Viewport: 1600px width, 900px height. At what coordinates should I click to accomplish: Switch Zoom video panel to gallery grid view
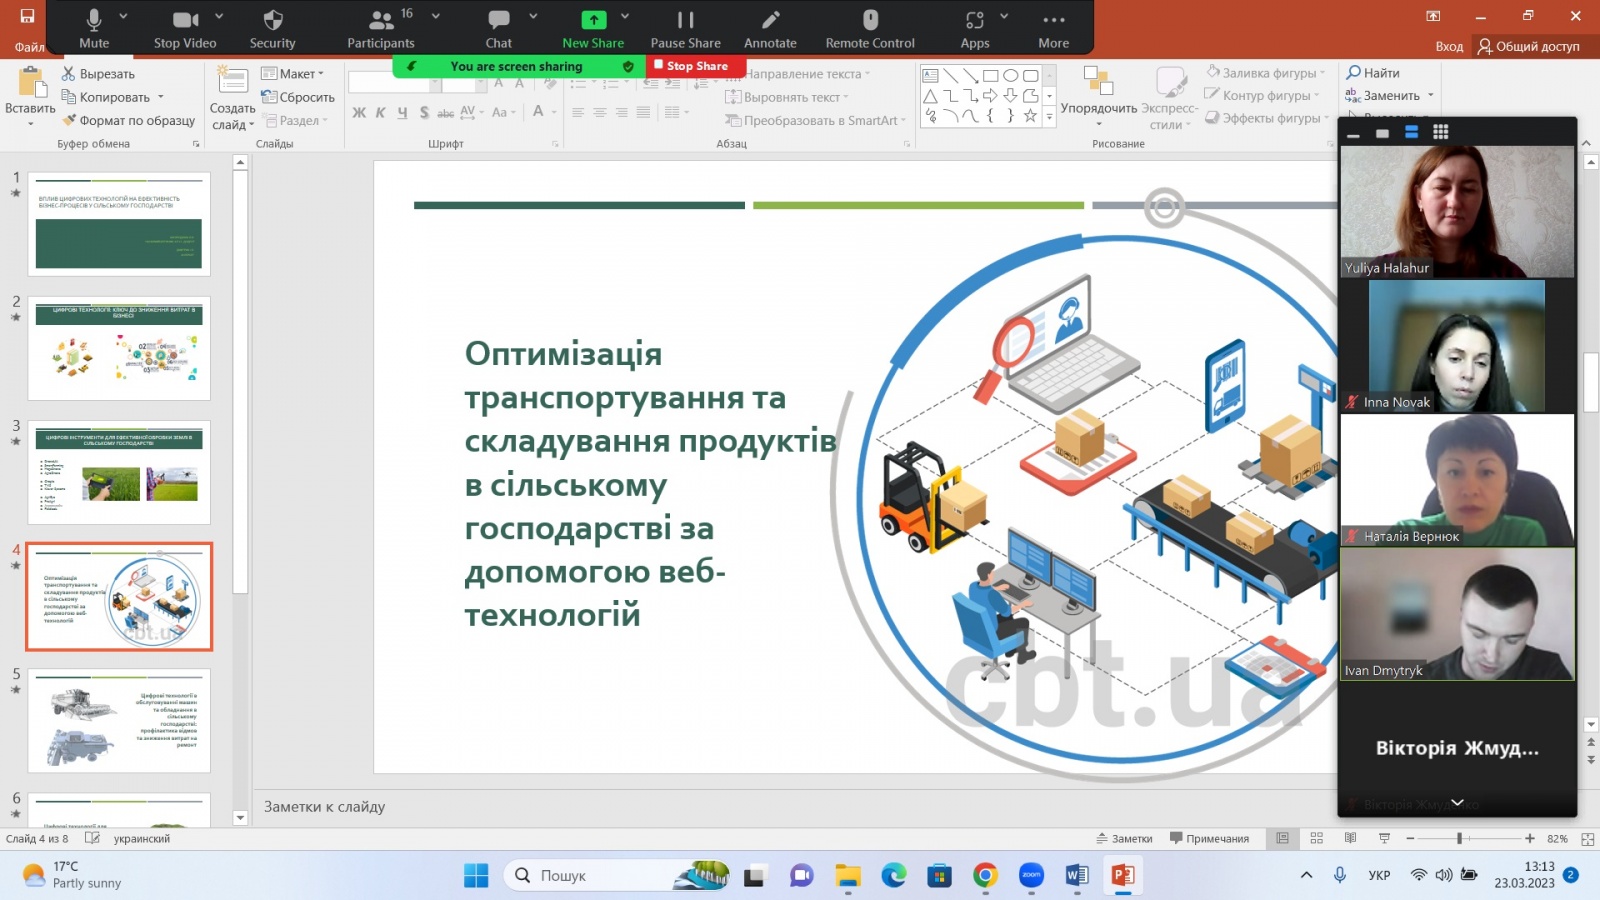(1440, 132)
